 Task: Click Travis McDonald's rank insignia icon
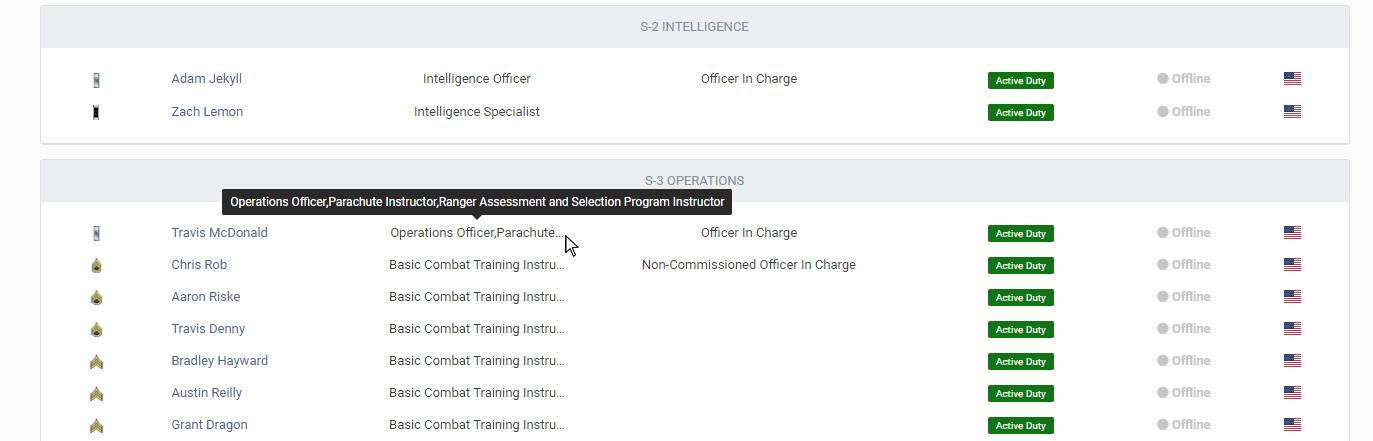point(96,234)
